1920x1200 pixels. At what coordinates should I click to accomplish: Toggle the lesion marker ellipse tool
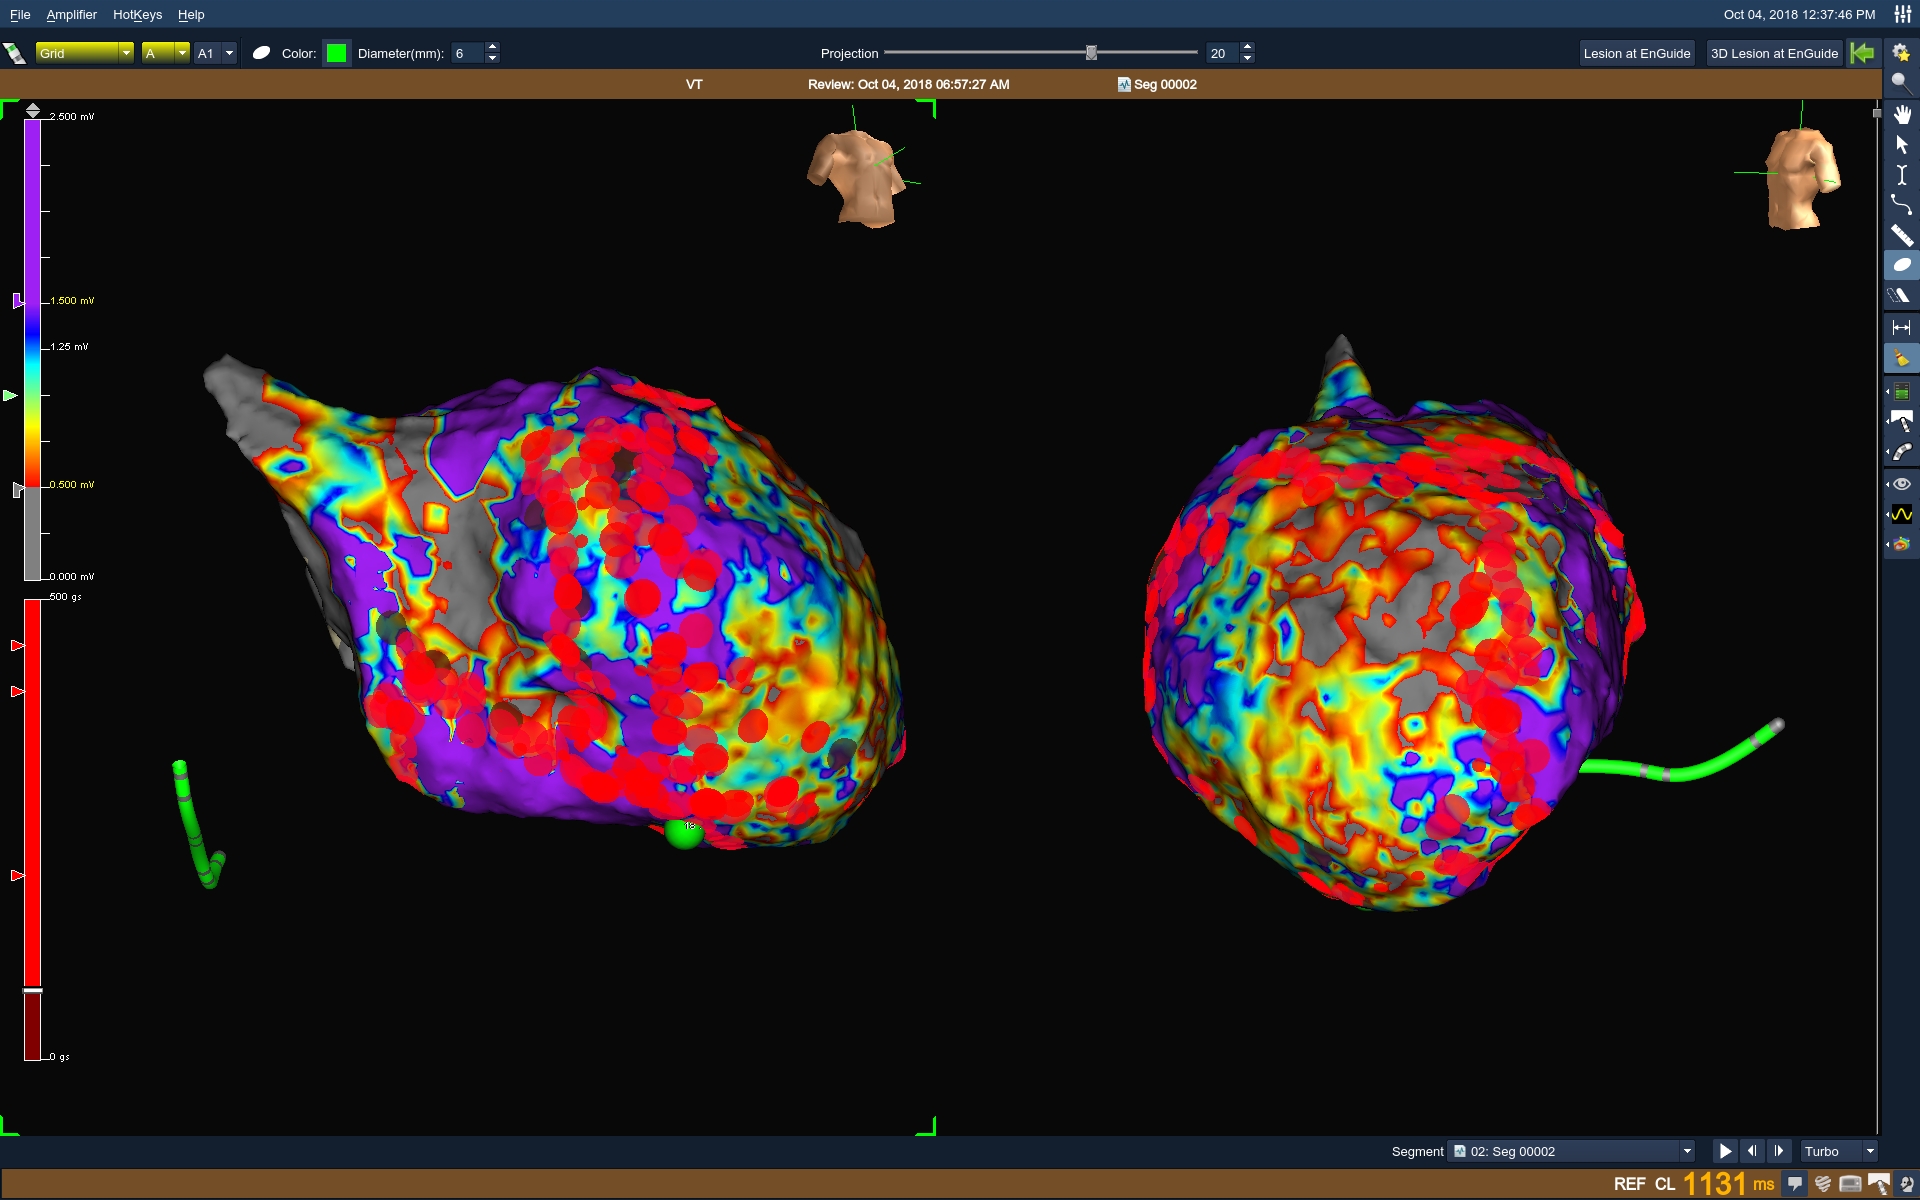tap(1901, 266)
